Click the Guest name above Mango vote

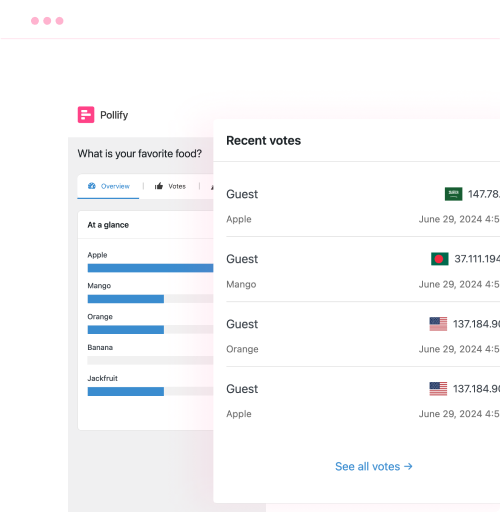click(242, 259)
